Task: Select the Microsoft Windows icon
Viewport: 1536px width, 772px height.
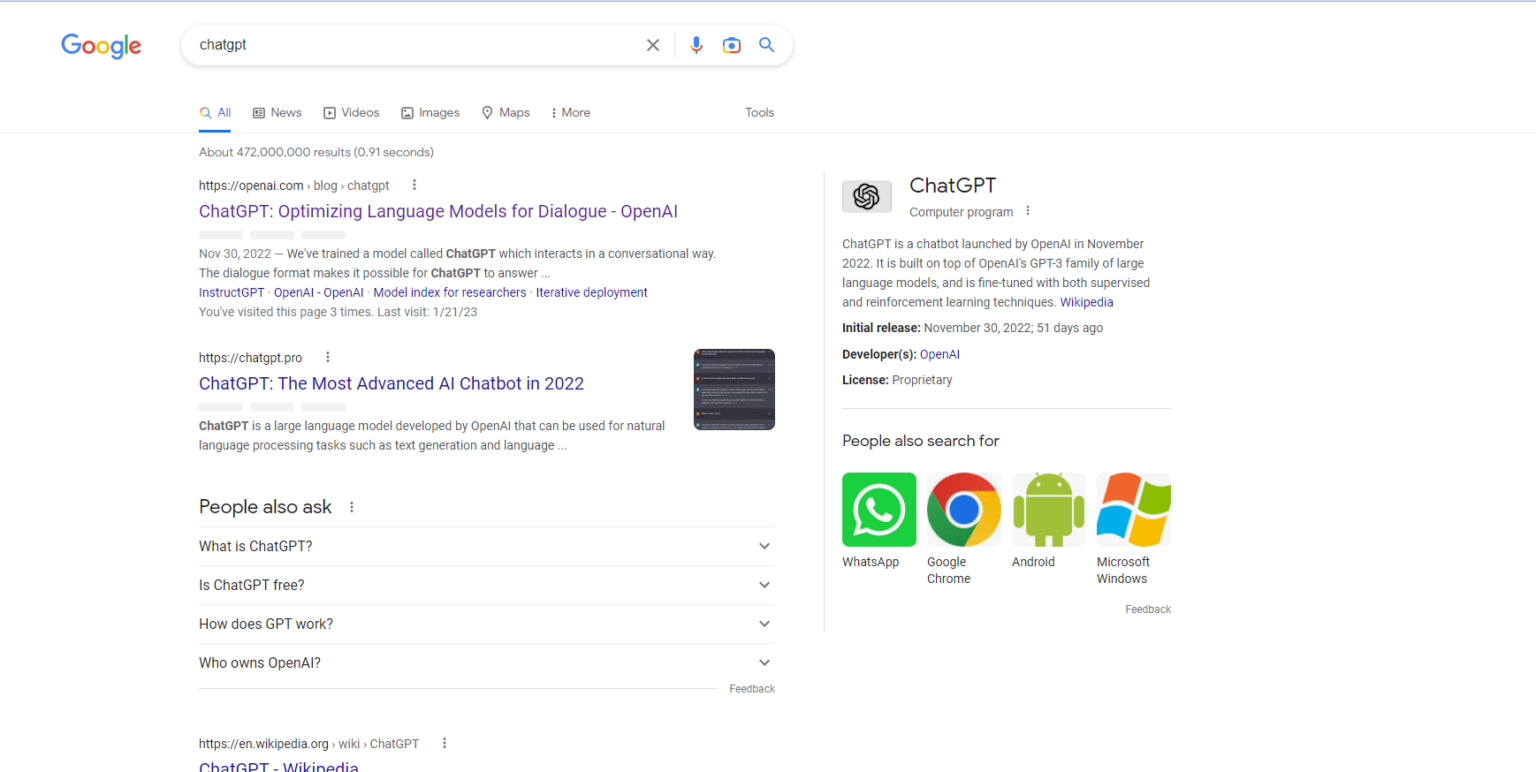Action: pyautogui.click(x=1133, y=509)
